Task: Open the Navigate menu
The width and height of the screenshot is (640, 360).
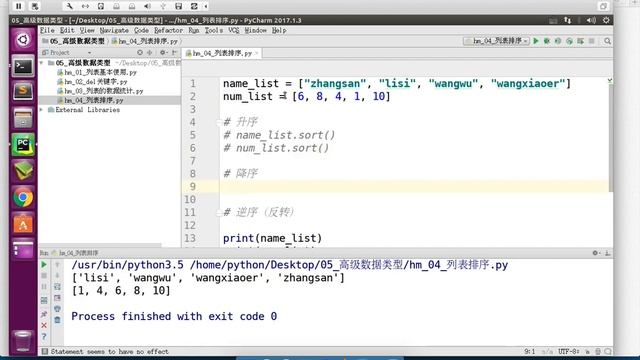Action: [114, 31]
